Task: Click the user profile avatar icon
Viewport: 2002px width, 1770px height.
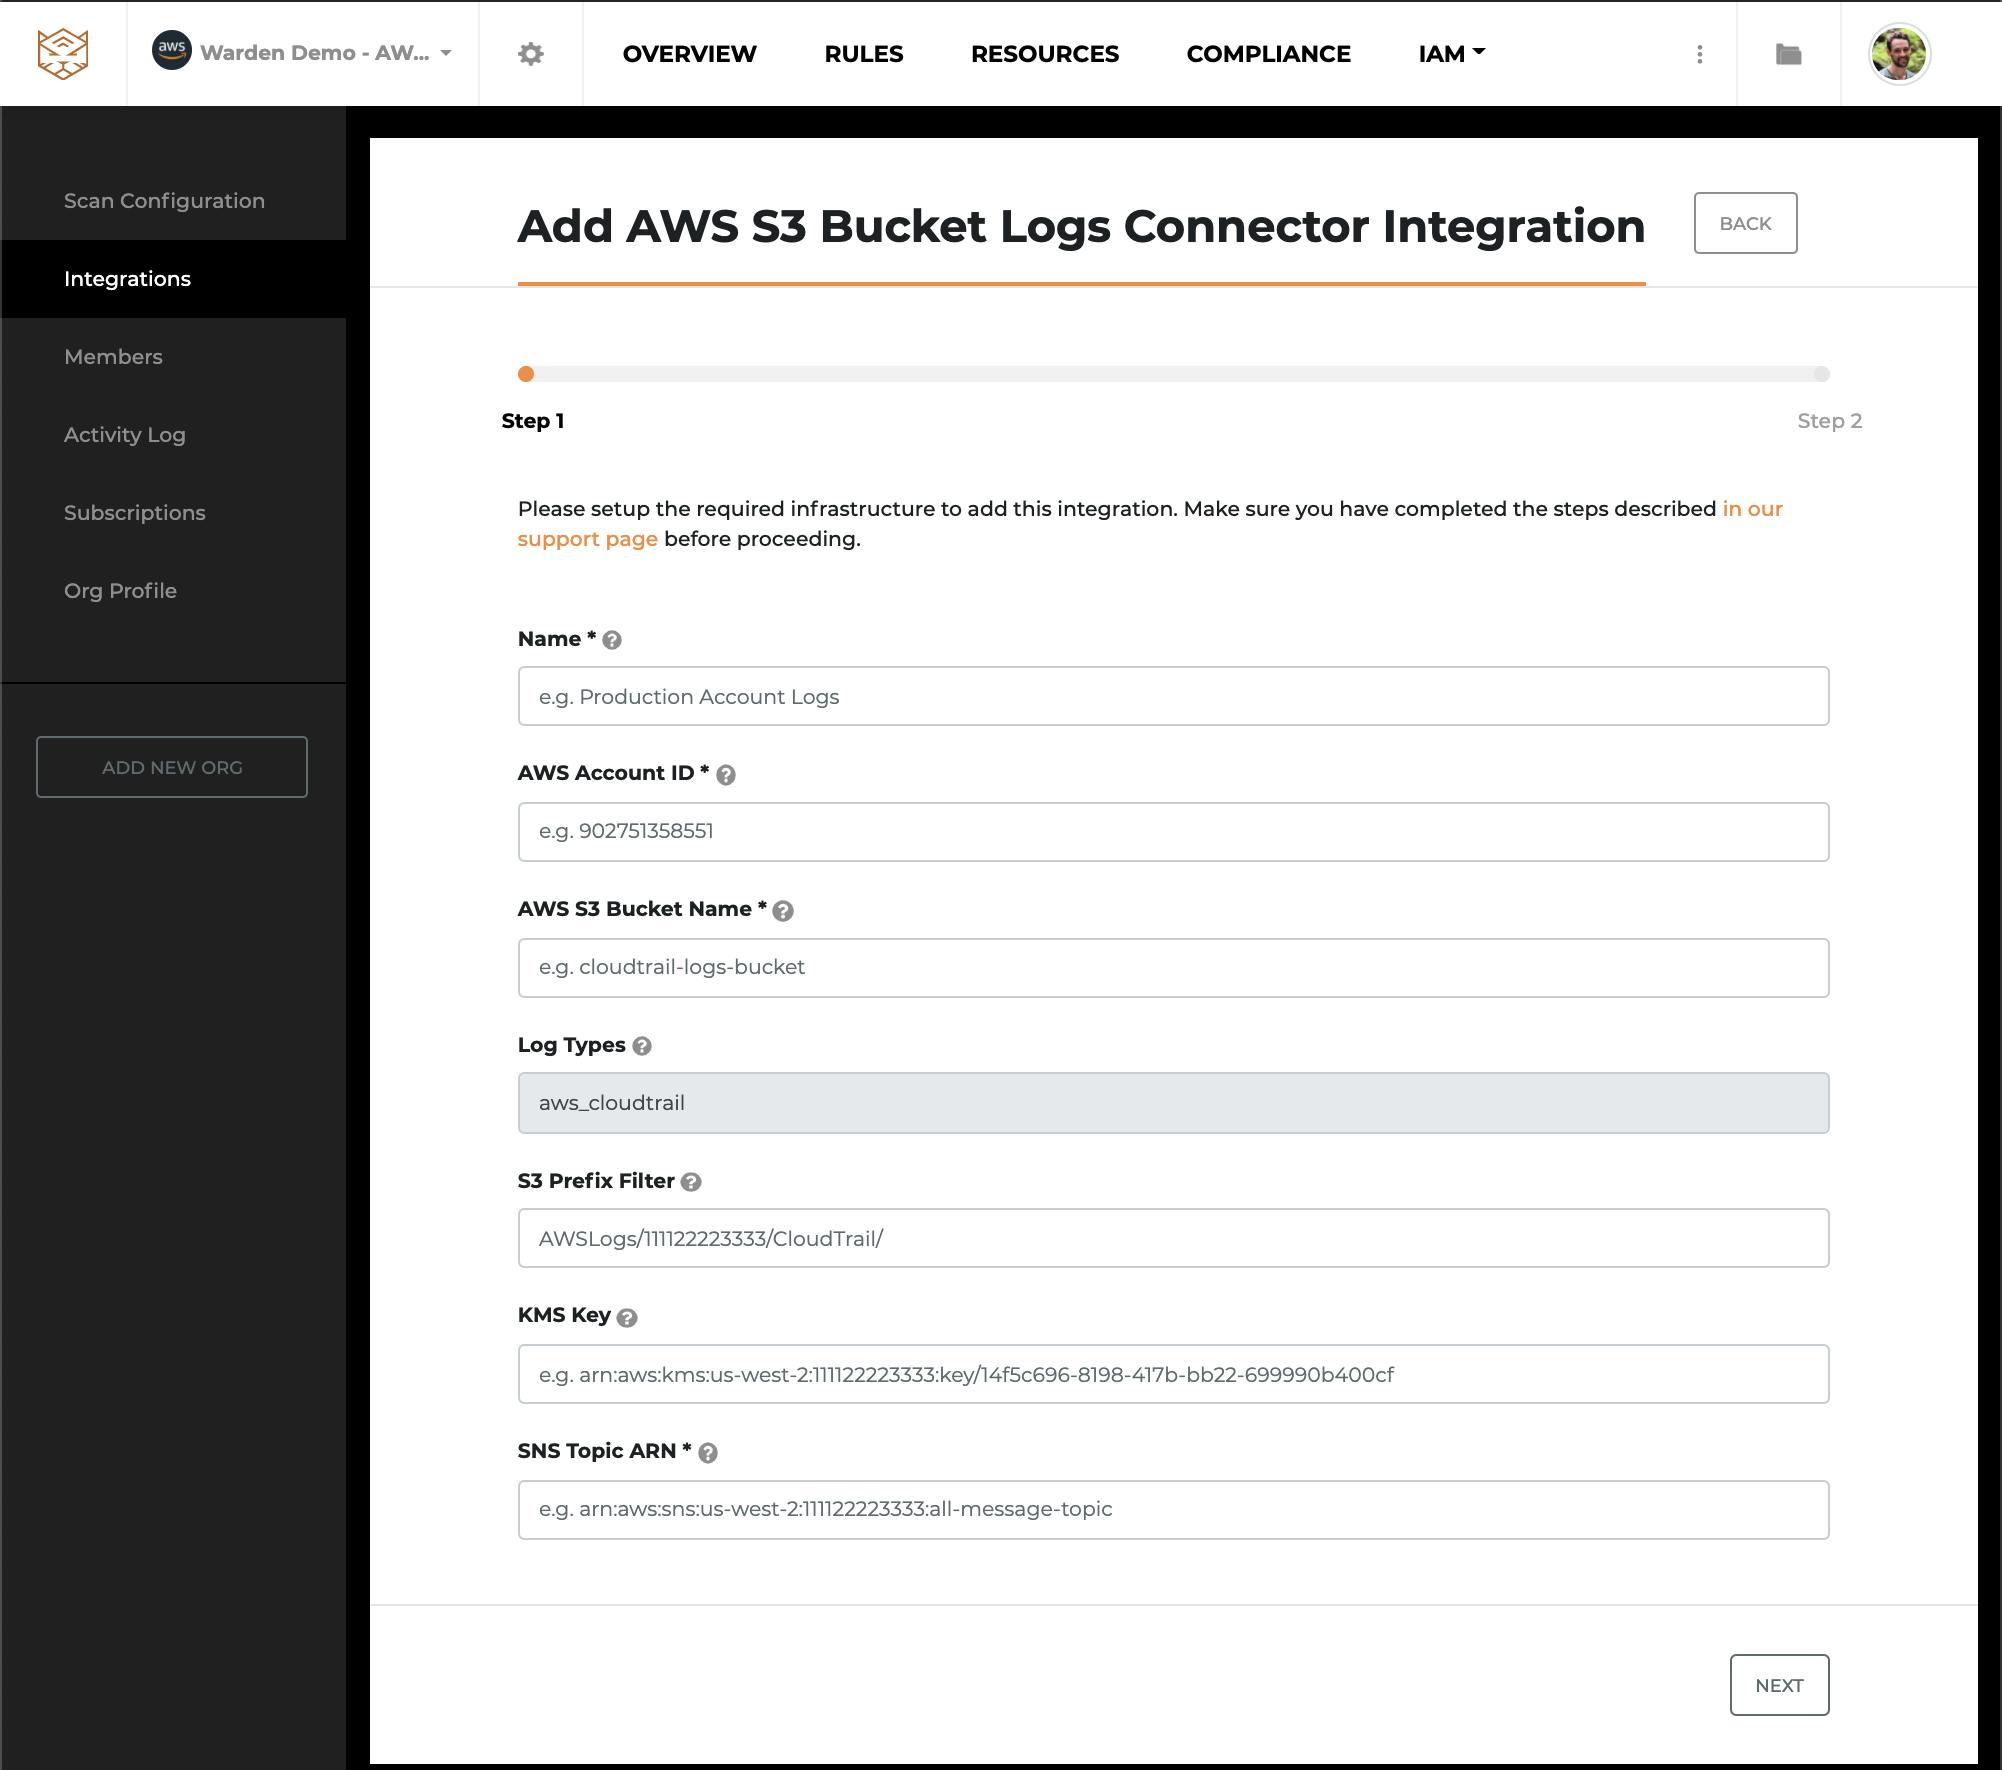Action: pos(1901,53)
